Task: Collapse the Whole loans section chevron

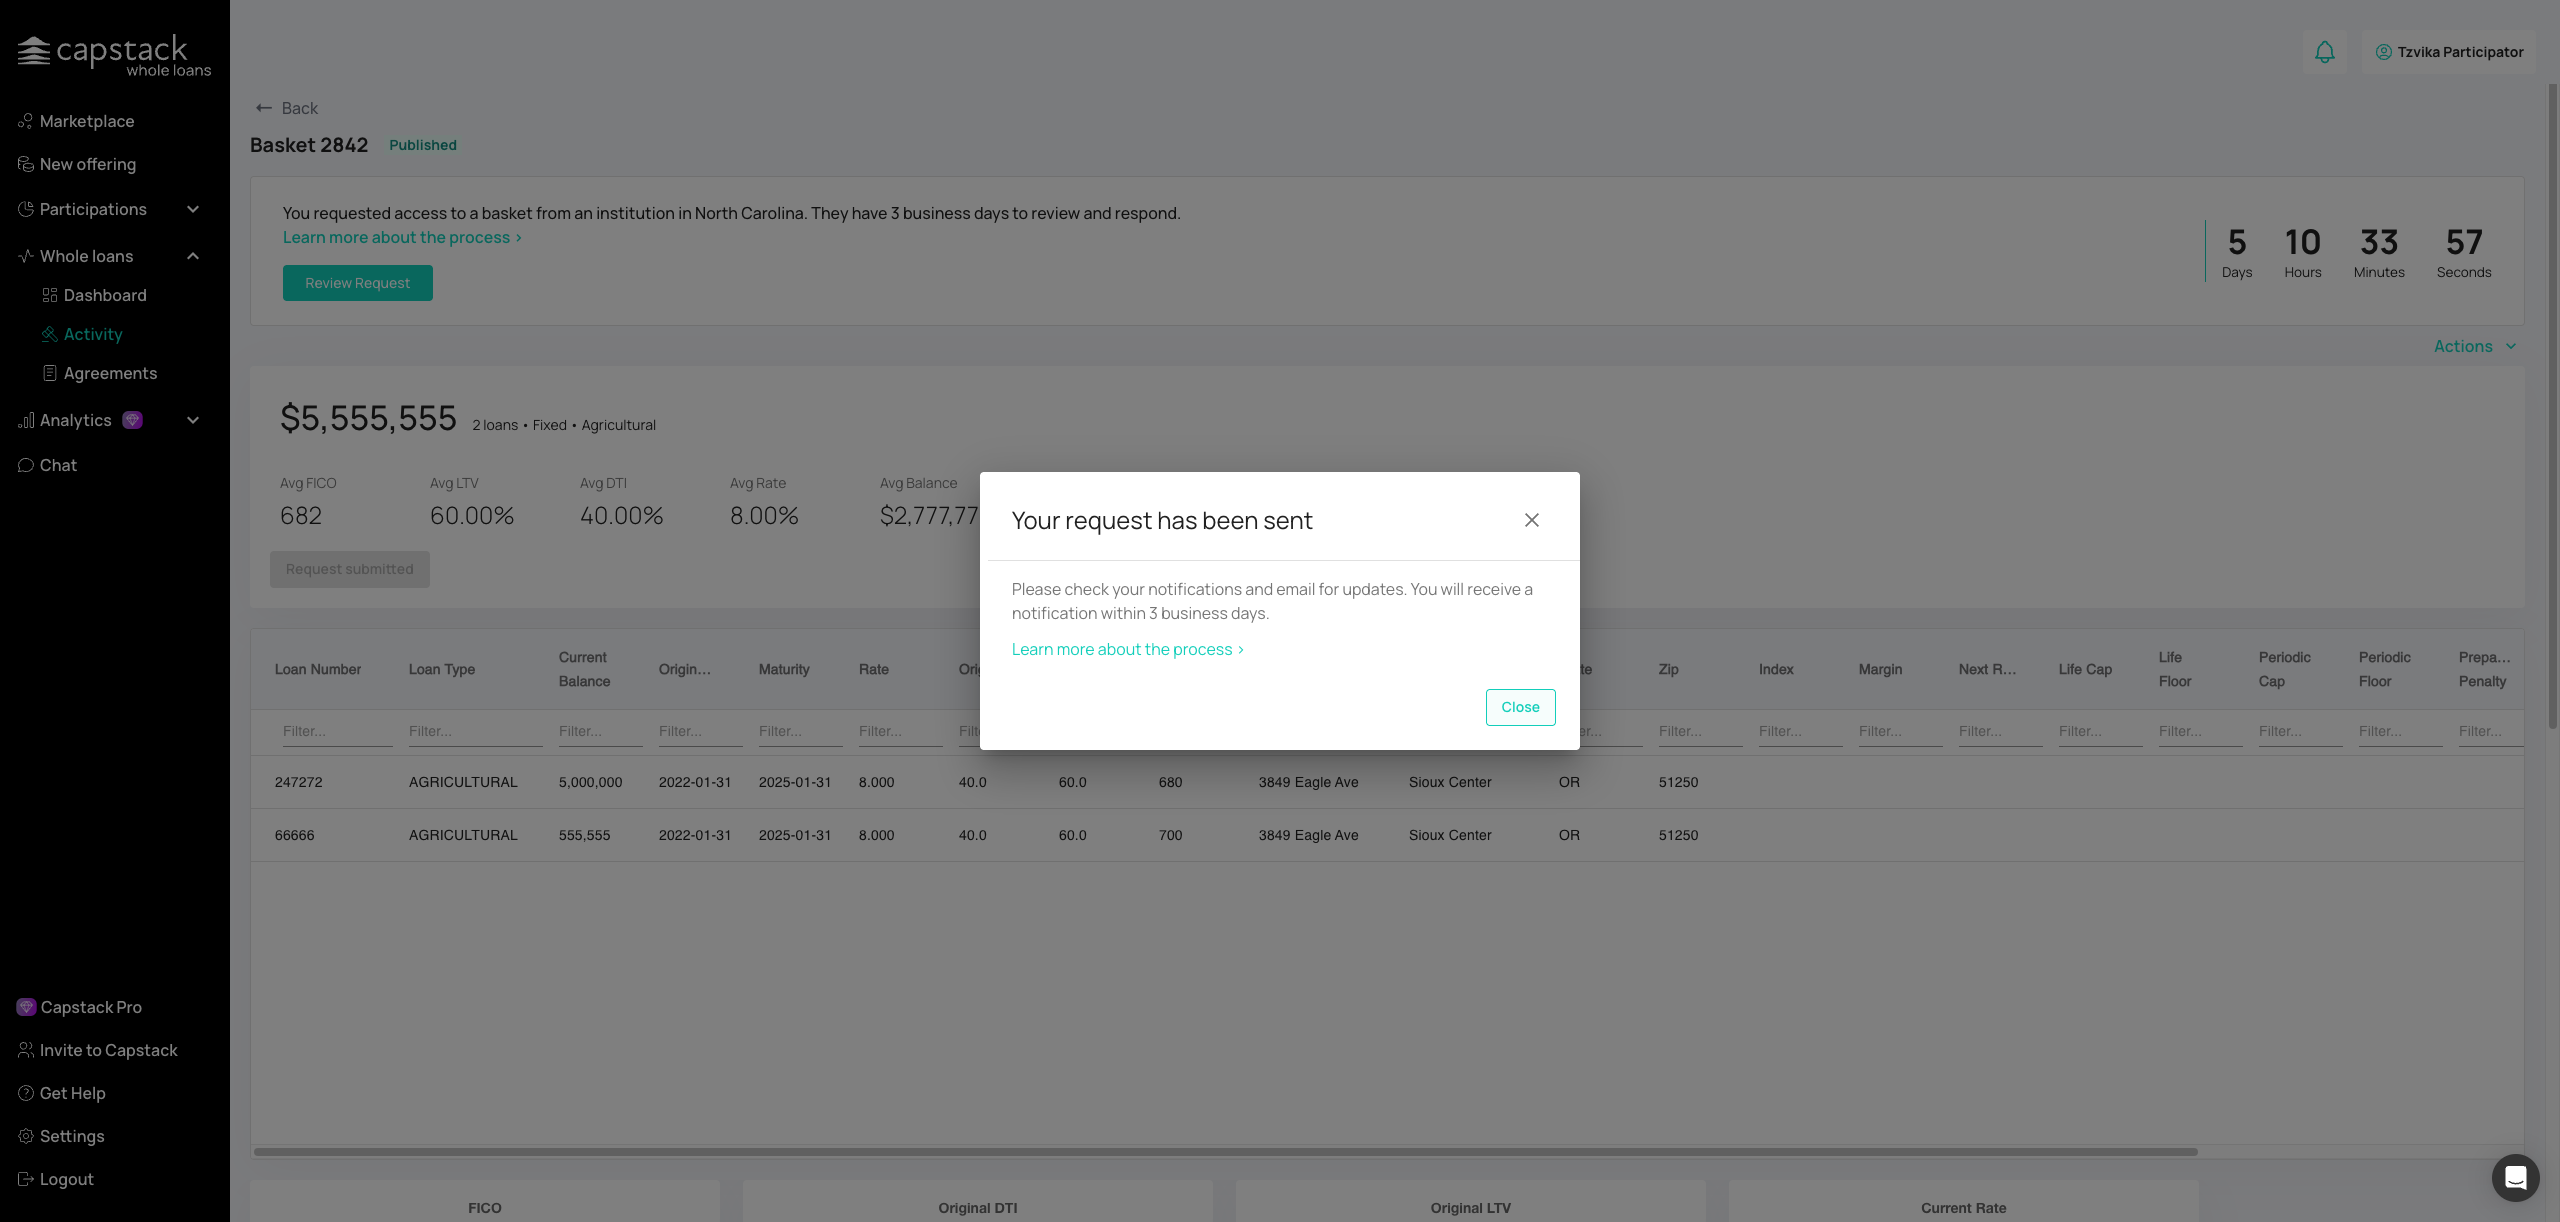Action: pos(193,256)
